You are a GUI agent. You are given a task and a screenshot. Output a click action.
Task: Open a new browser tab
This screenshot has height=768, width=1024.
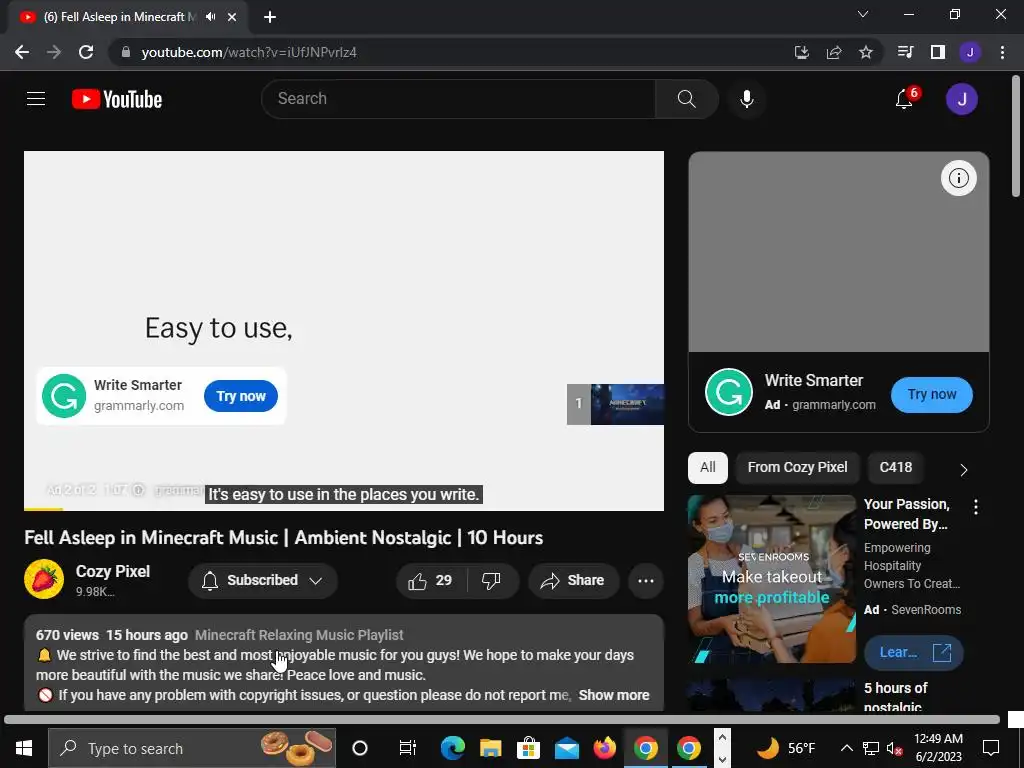270,17
